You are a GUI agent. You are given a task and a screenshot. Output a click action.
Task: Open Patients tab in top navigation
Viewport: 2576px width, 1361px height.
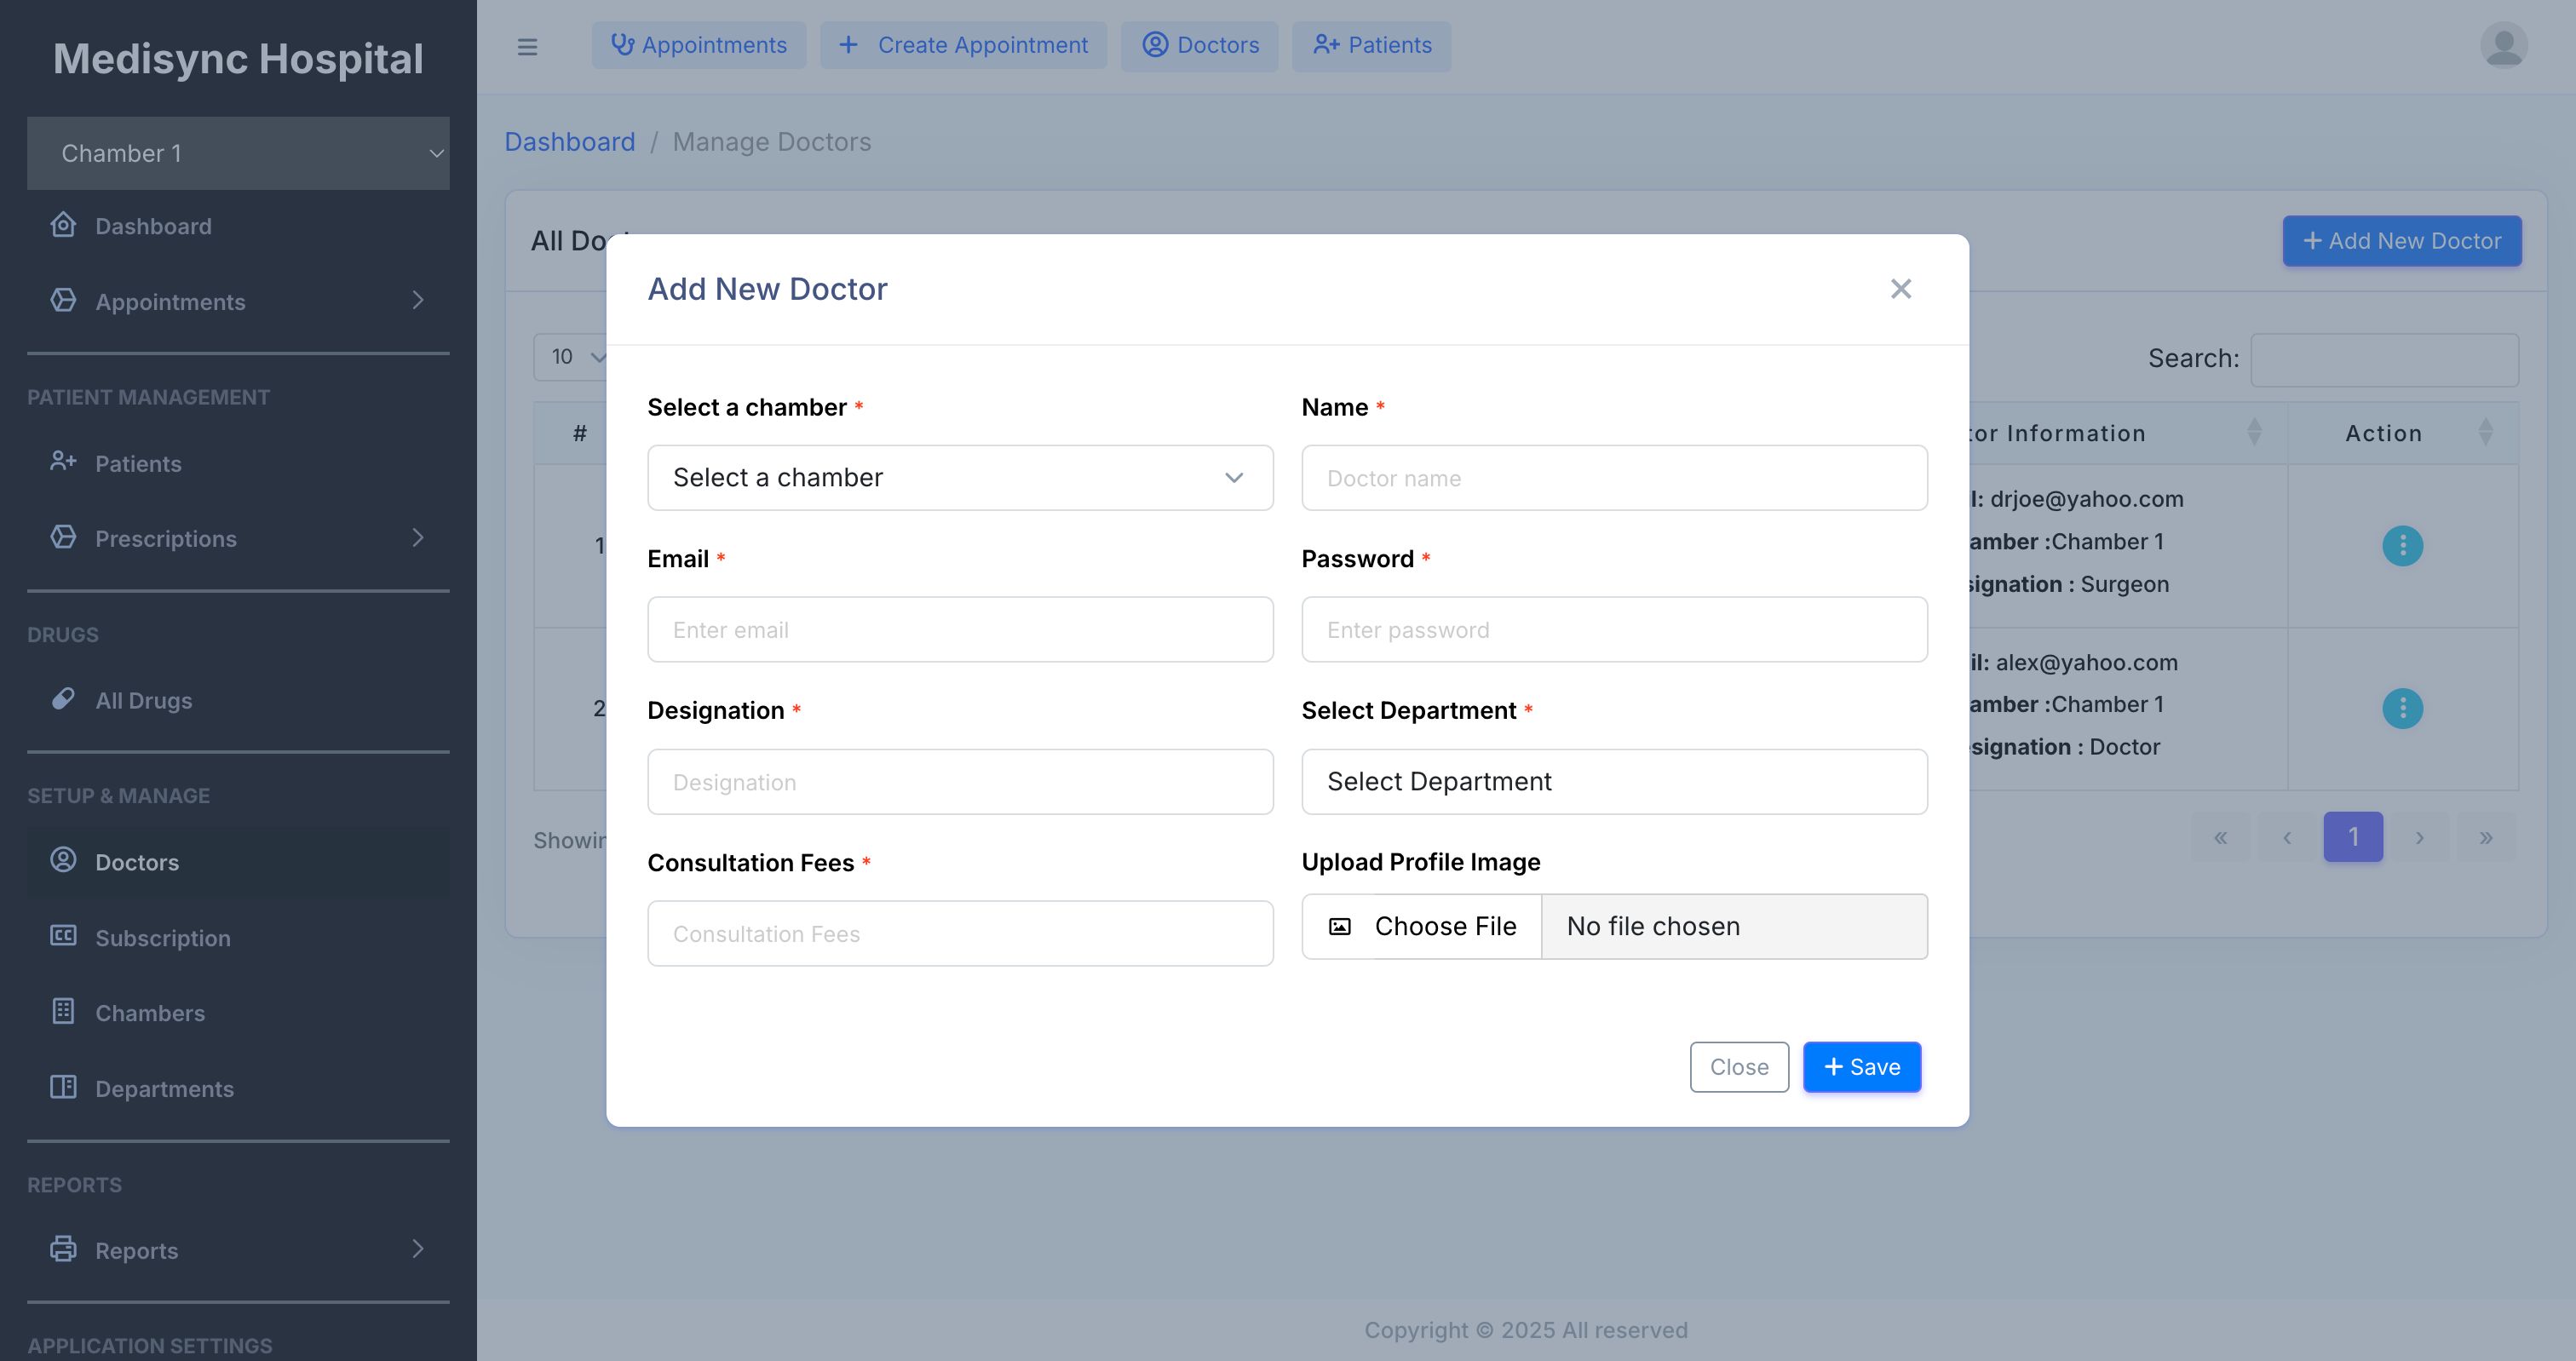1371,46
